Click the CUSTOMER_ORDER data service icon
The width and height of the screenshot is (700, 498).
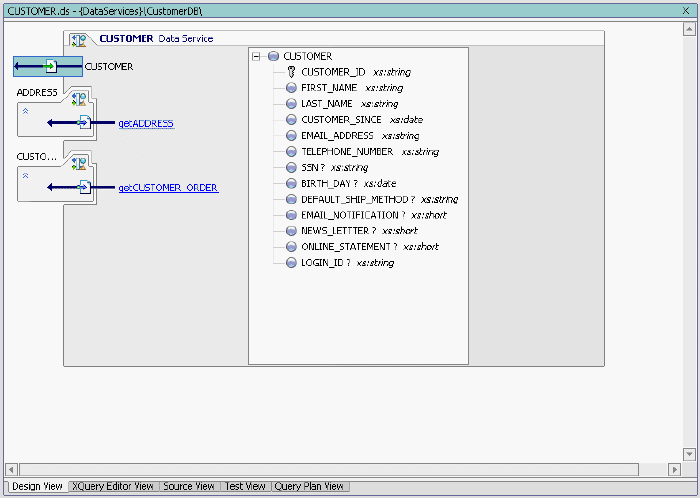coord(79,163)
